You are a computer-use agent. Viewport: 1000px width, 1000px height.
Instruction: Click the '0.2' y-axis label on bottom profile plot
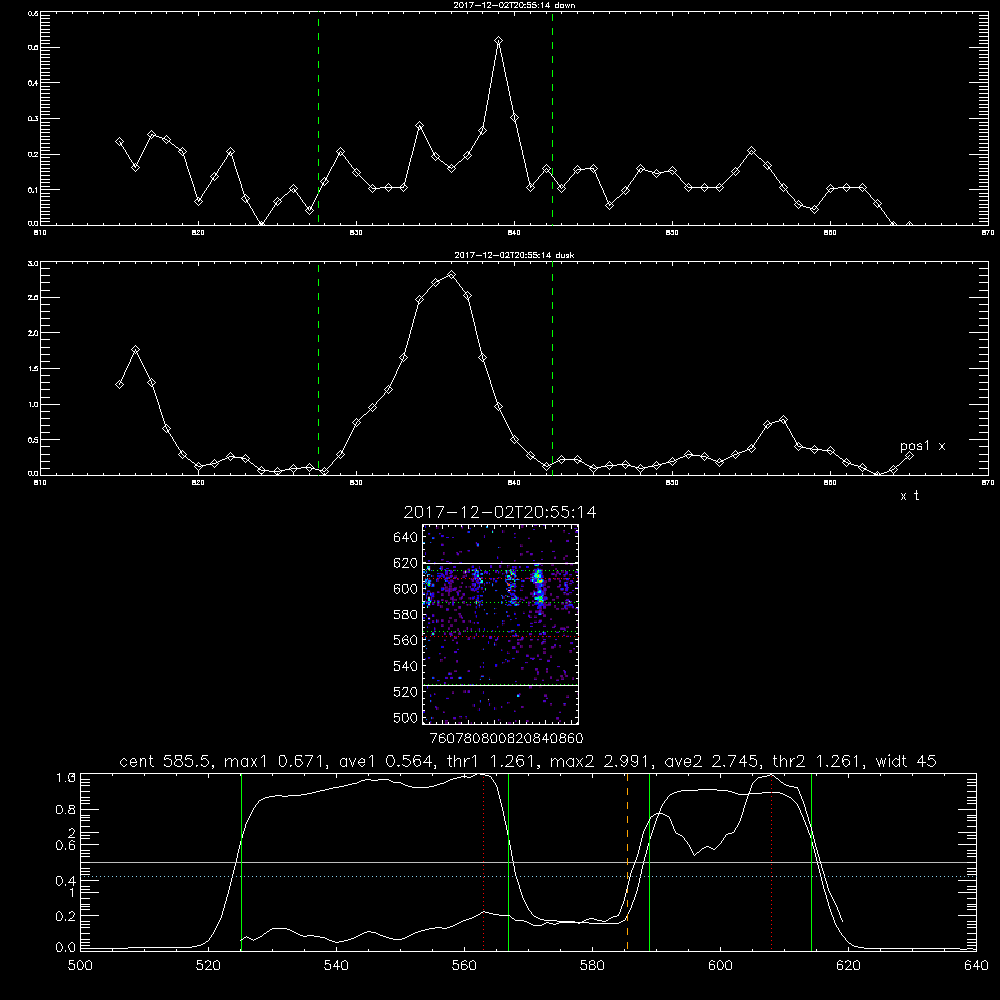66,916
